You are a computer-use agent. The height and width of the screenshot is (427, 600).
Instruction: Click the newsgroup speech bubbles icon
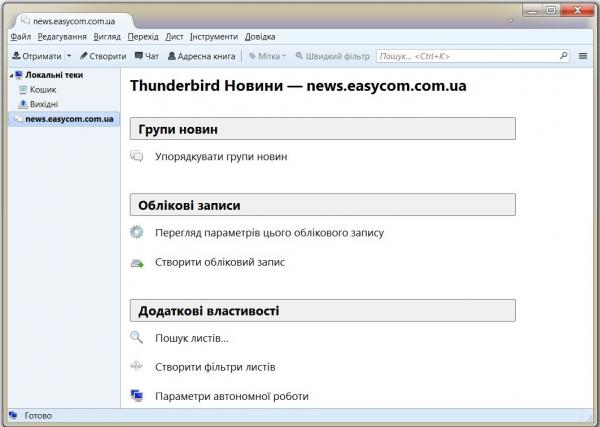[137, 156]
